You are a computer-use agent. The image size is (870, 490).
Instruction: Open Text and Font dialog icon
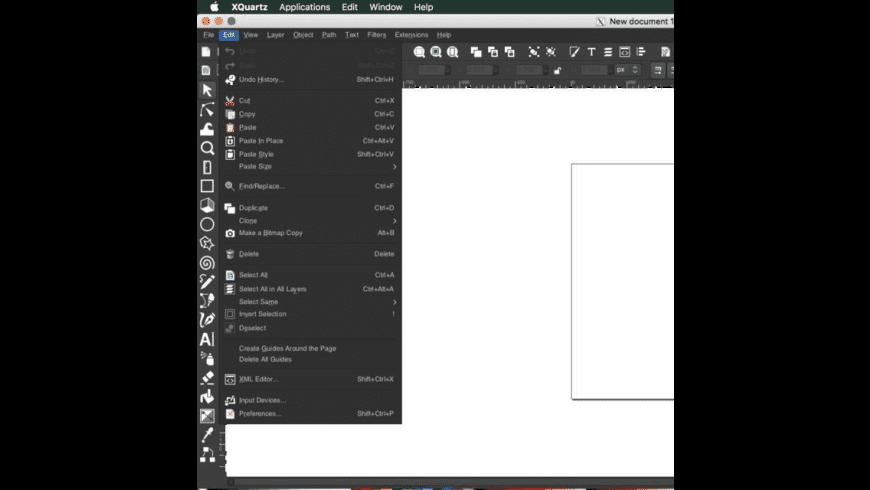click(591, 52)
